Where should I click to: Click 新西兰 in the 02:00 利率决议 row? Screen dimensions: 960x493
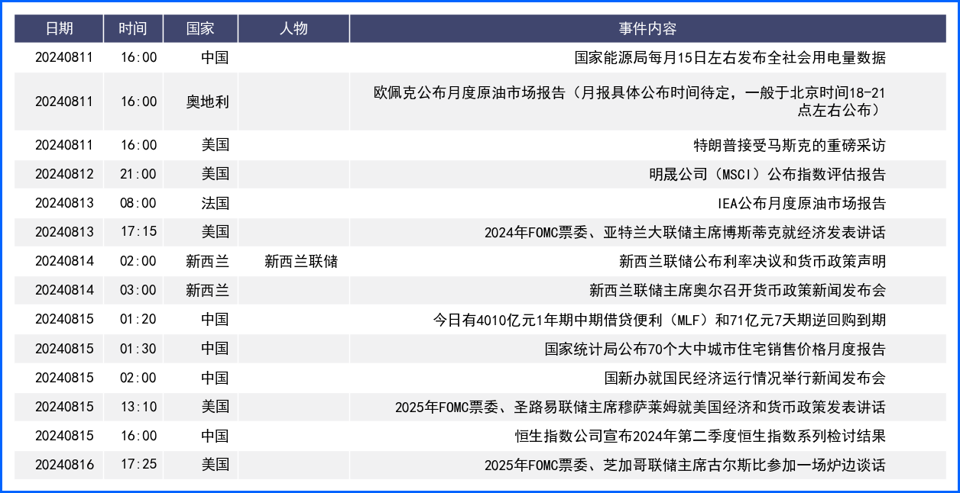pos(208,262)
